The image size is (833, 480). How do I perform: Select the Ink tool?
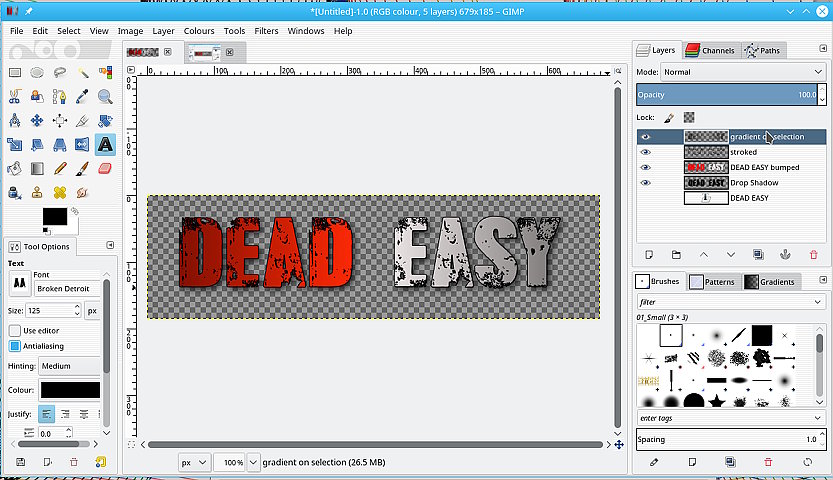pyautogui.click(x=15, y=192)
